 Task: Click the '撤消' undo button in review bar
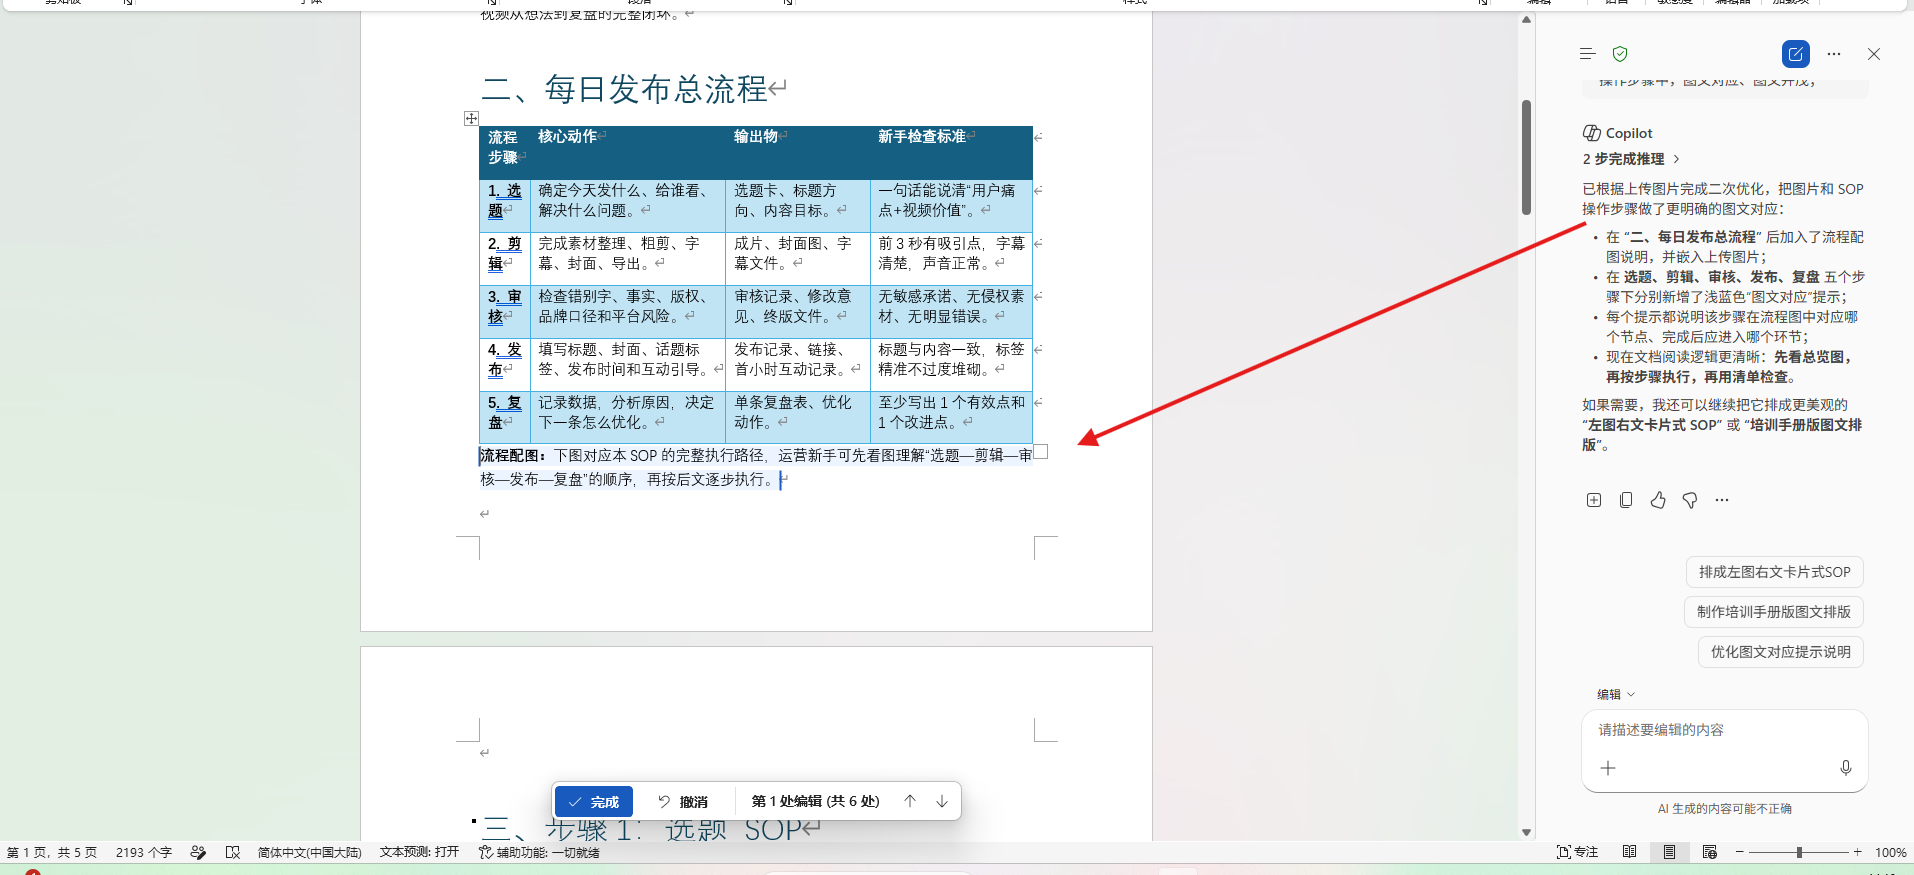pos(683,802)
